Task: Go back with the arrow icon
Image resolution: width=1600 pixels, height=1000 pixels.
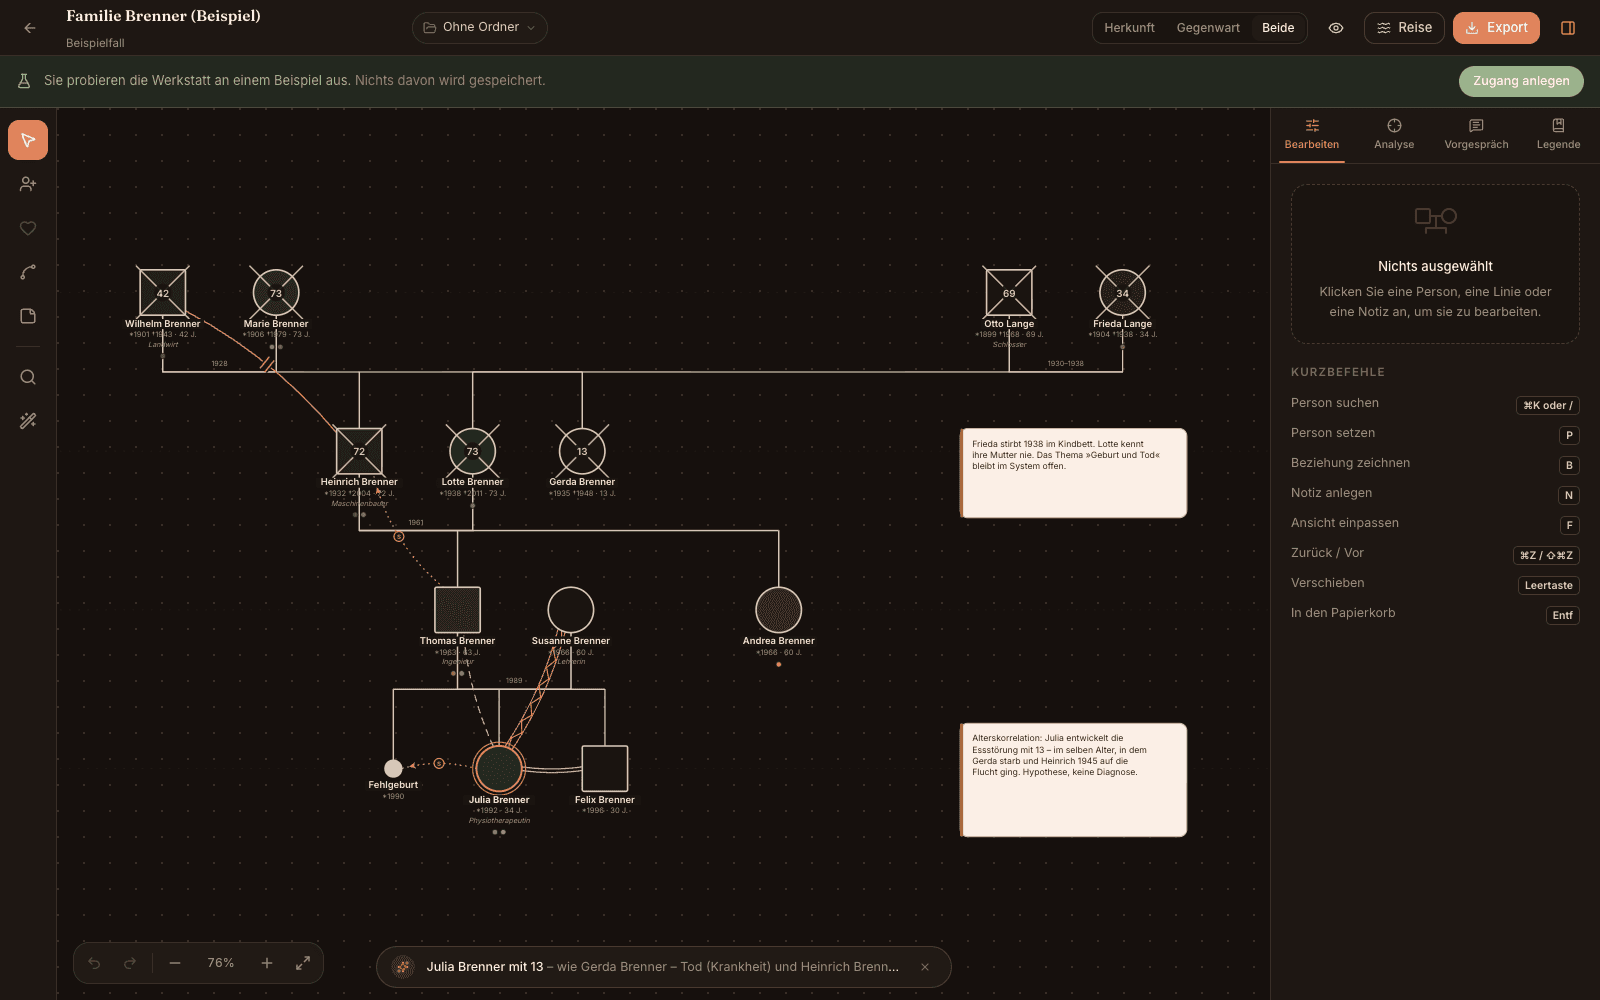Action: click(30, 28)
